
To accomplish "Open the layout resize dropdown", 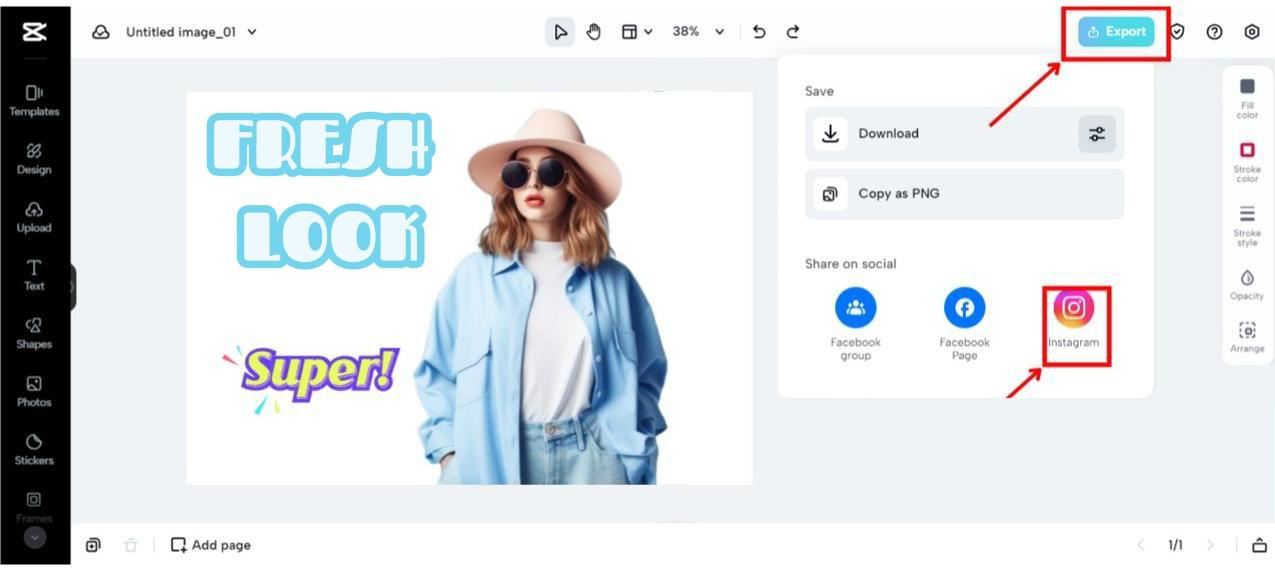I will click(636, 32).
